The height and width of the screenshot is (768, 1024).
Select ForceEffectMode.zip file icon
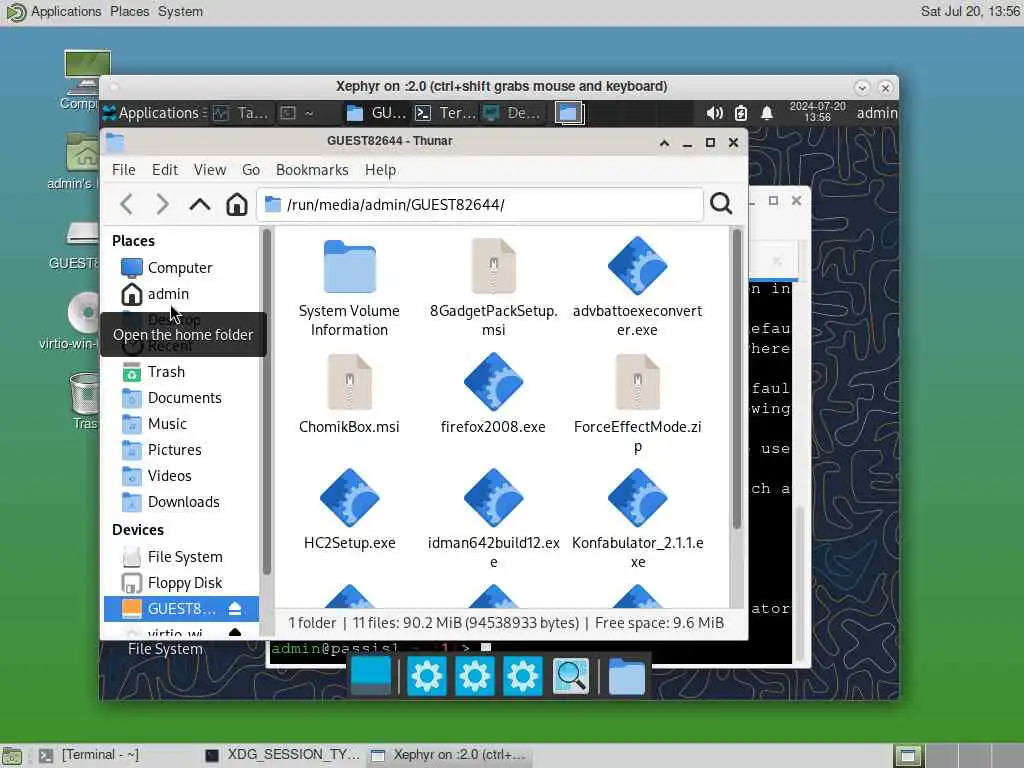pyautogui.click(x=637, y=383)
